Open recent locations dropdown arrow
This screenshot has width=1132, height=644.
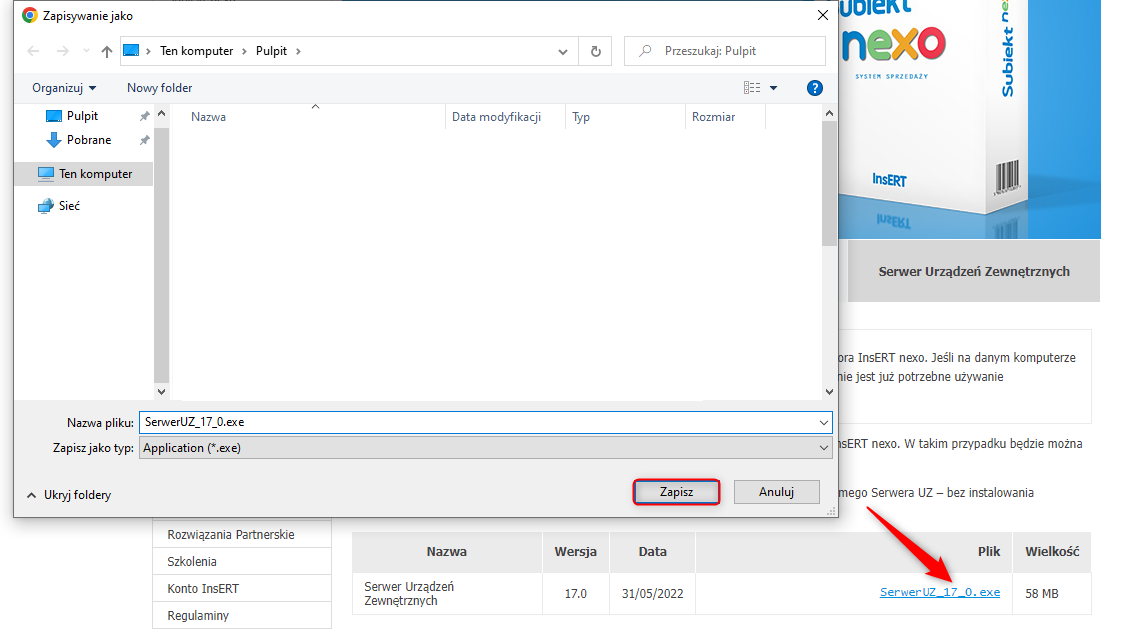(x=87, y=51)
